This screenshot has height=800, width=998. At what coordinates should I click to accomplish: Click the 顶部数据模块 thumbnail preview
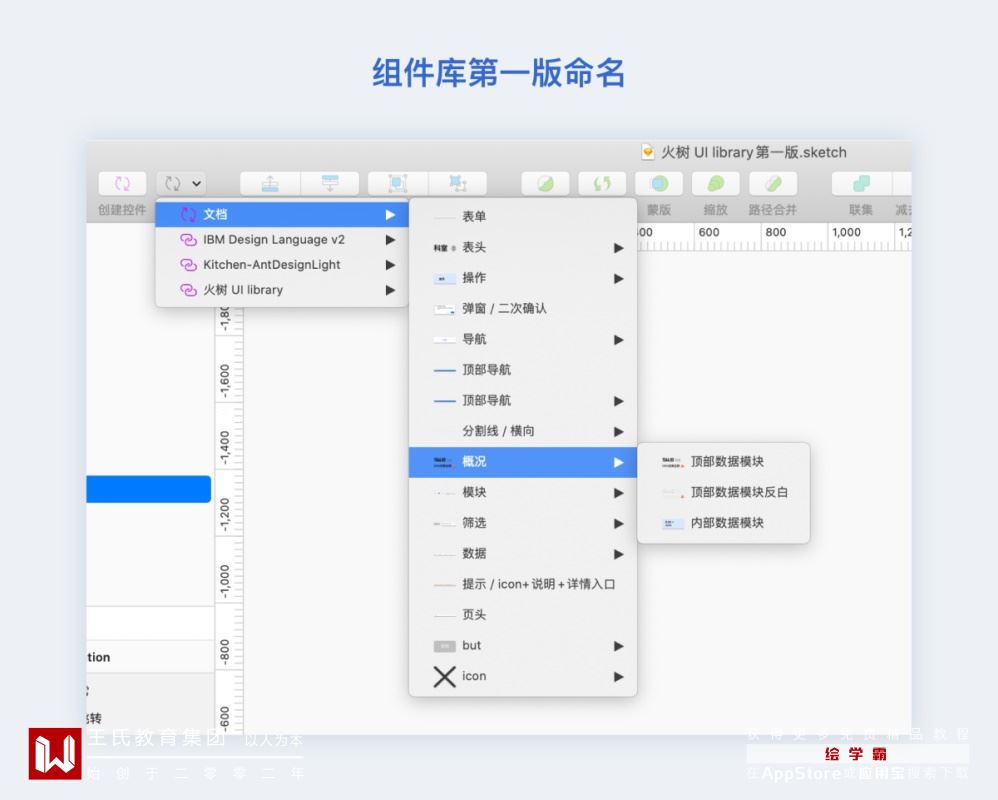(x=672, y=462)
